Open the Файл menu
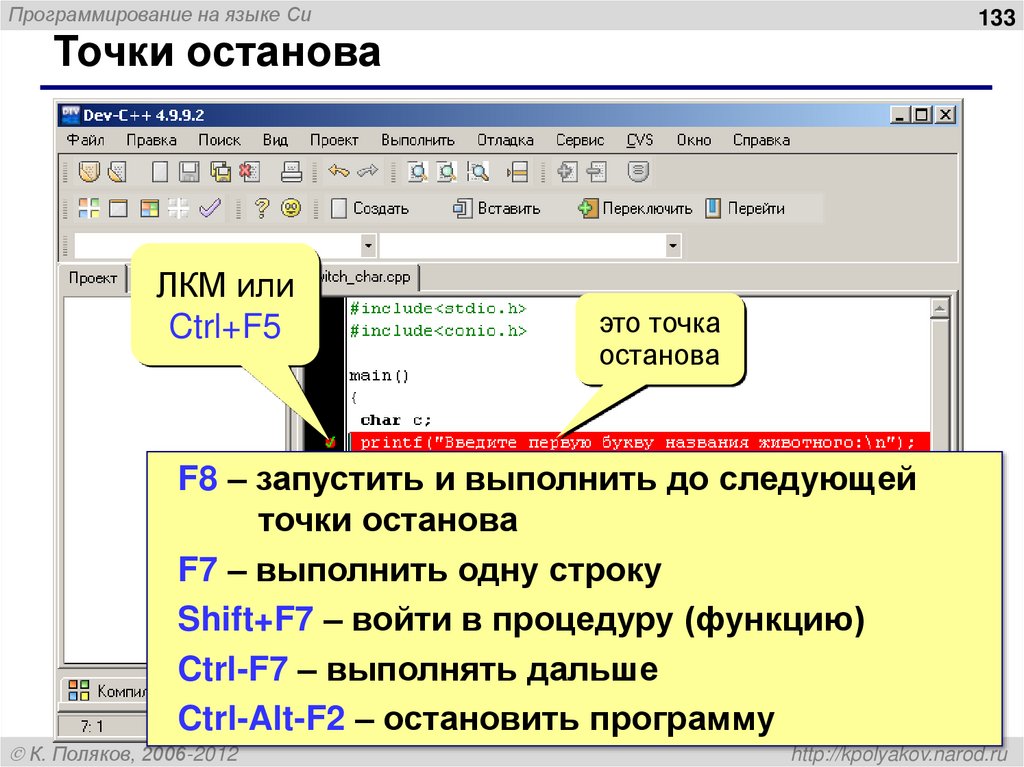Viewport: 1024px width, 767px height. click(86, 140)
